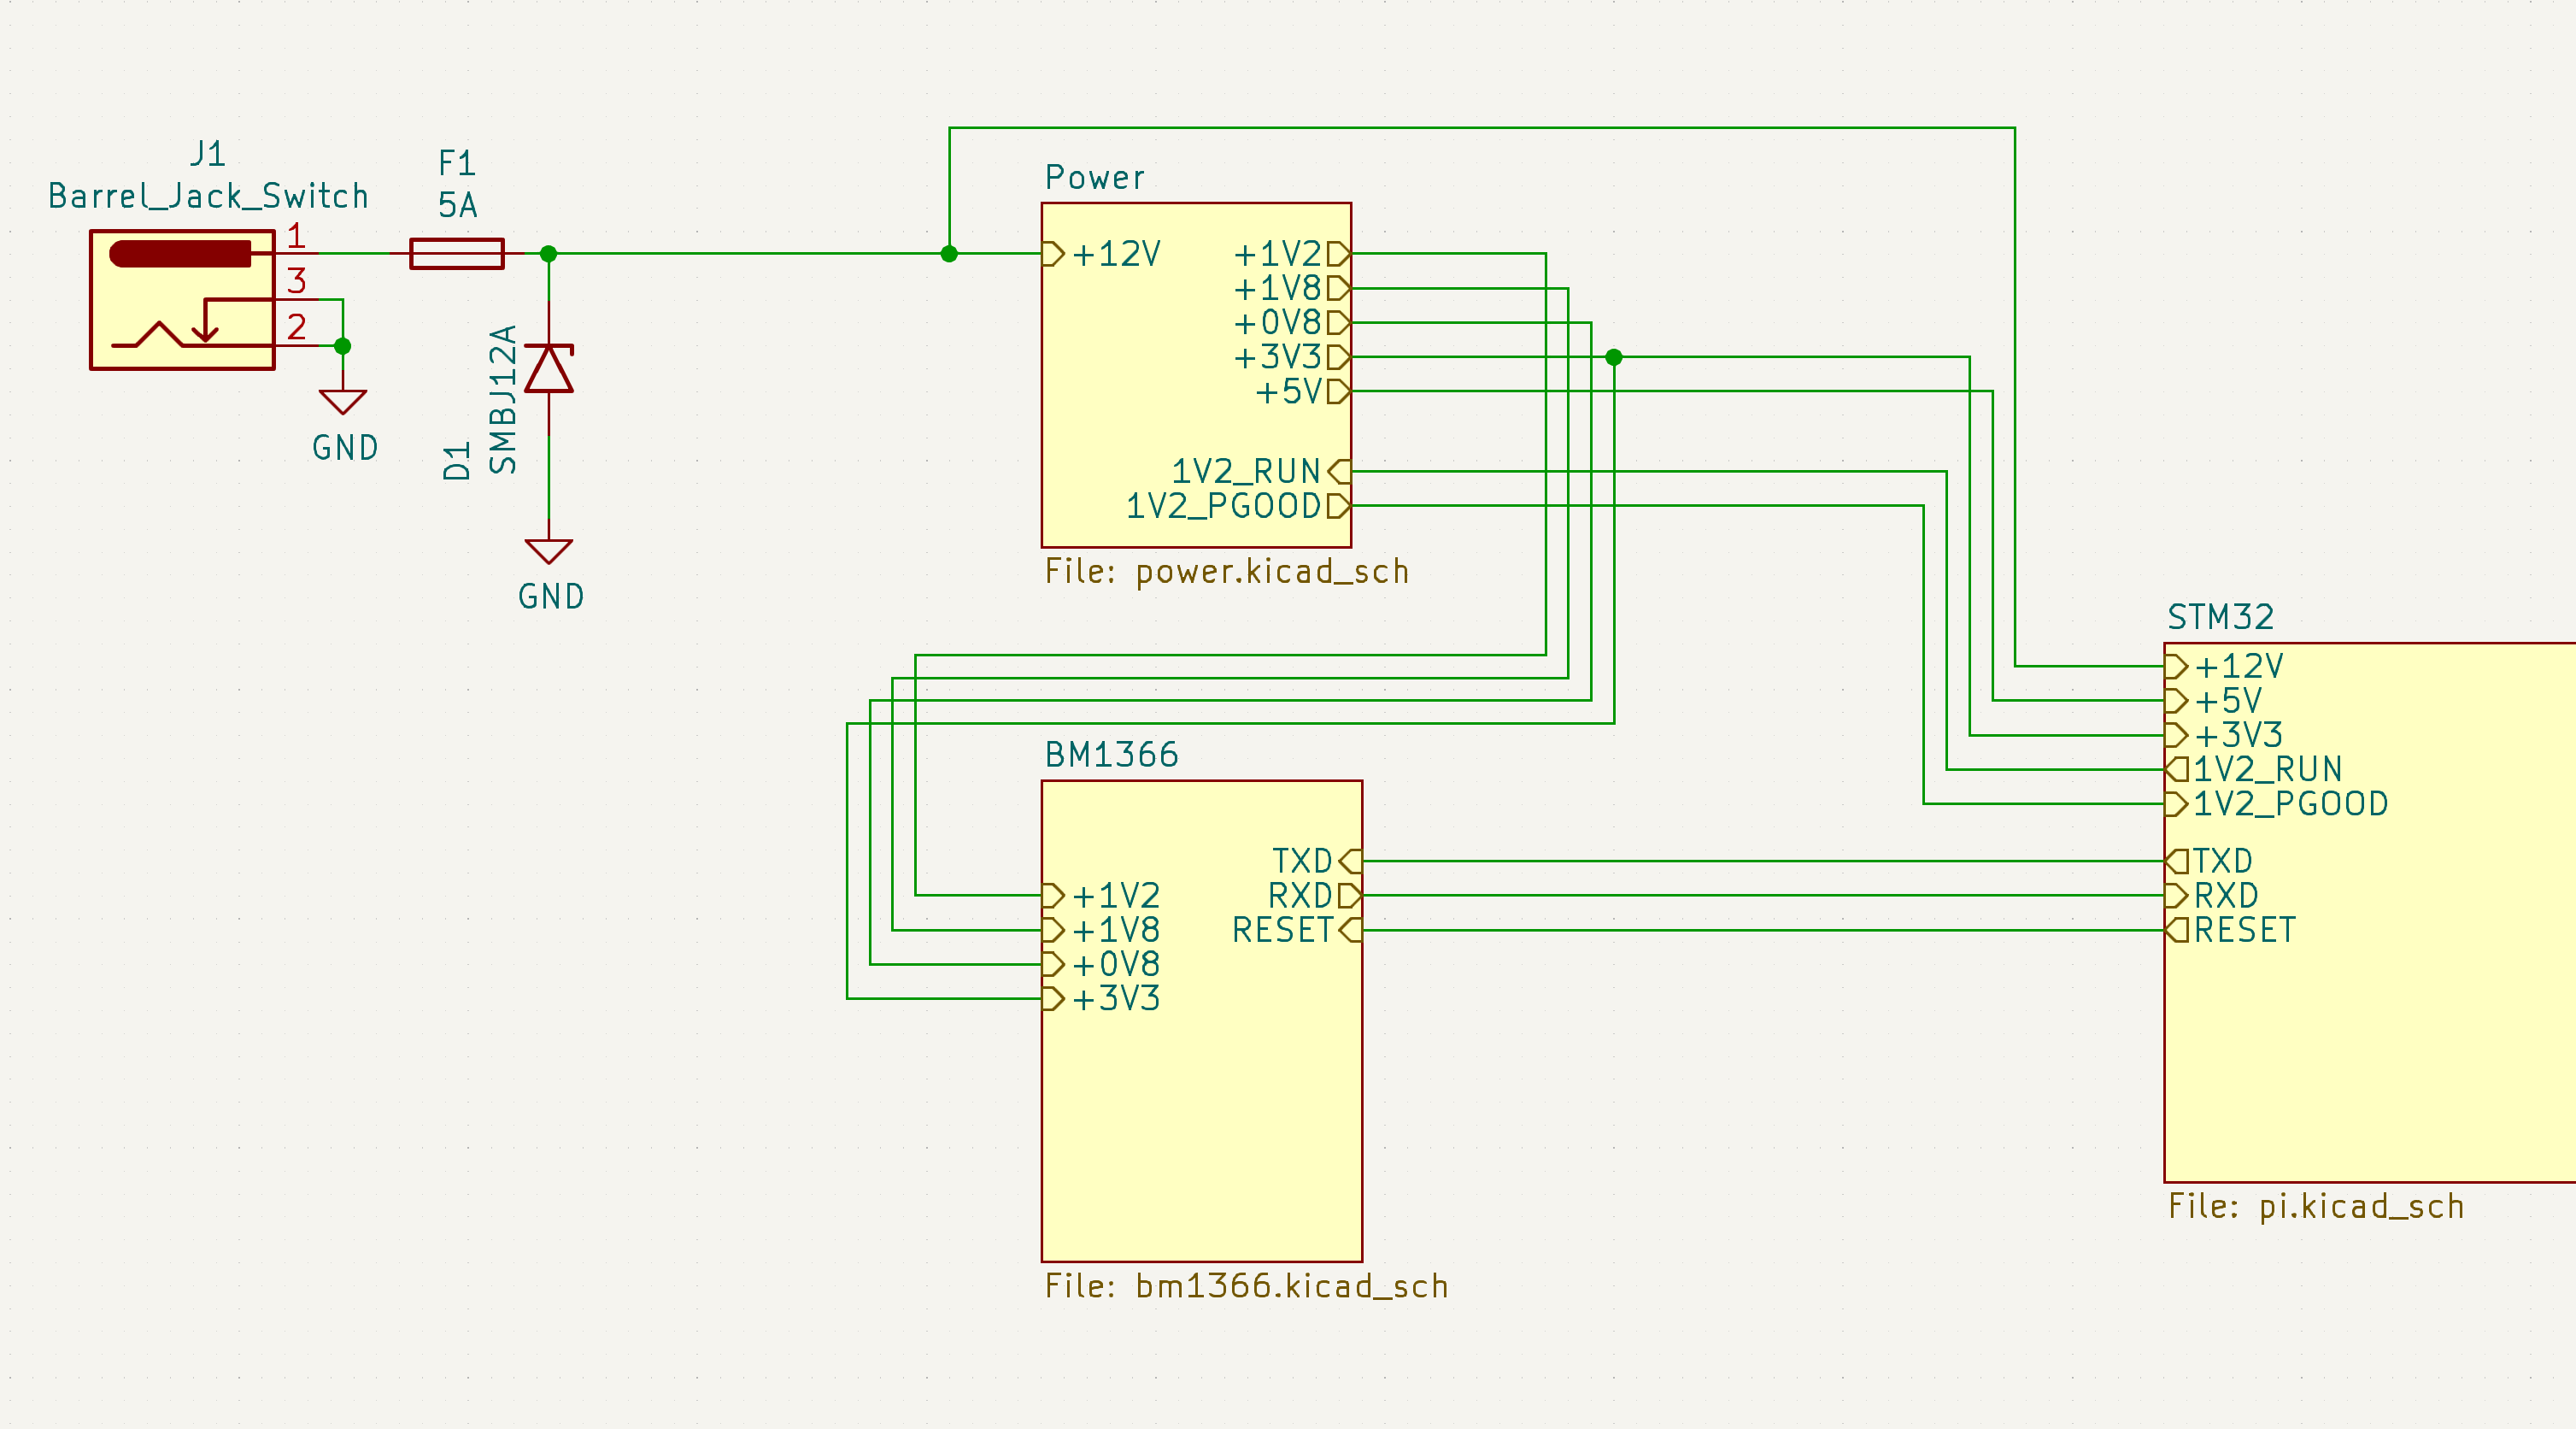Click the wire junction after fuse F1

coord(549,254)
